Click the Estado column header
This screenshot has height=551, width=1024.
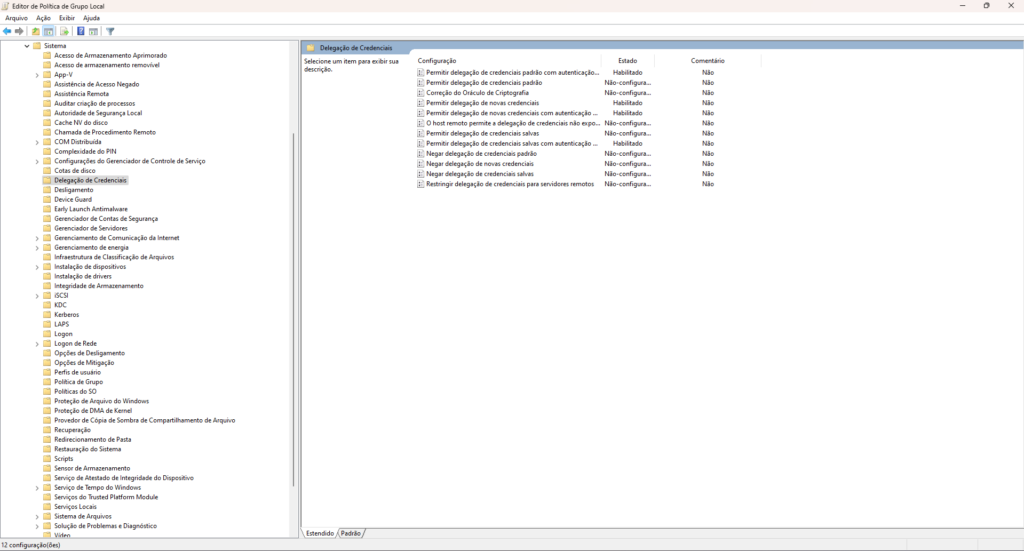tap(627, 61)
